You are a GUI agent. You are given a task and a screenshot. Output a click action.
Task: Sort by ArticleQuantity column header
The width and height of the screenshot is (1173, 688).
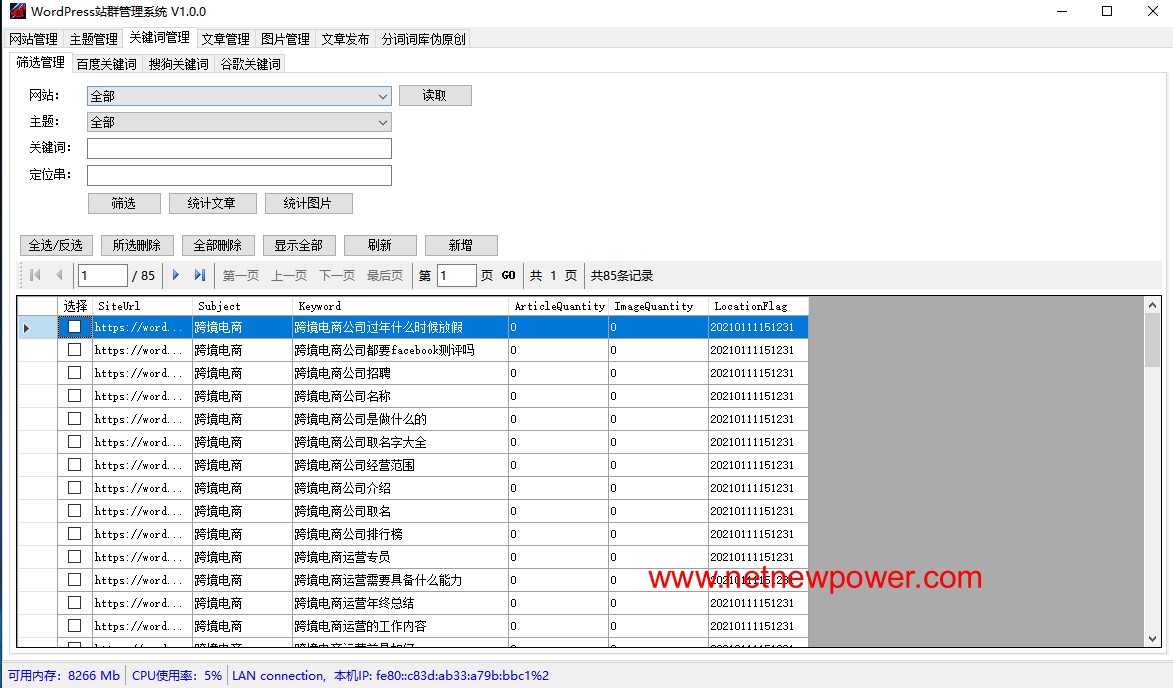pos(559,306)
